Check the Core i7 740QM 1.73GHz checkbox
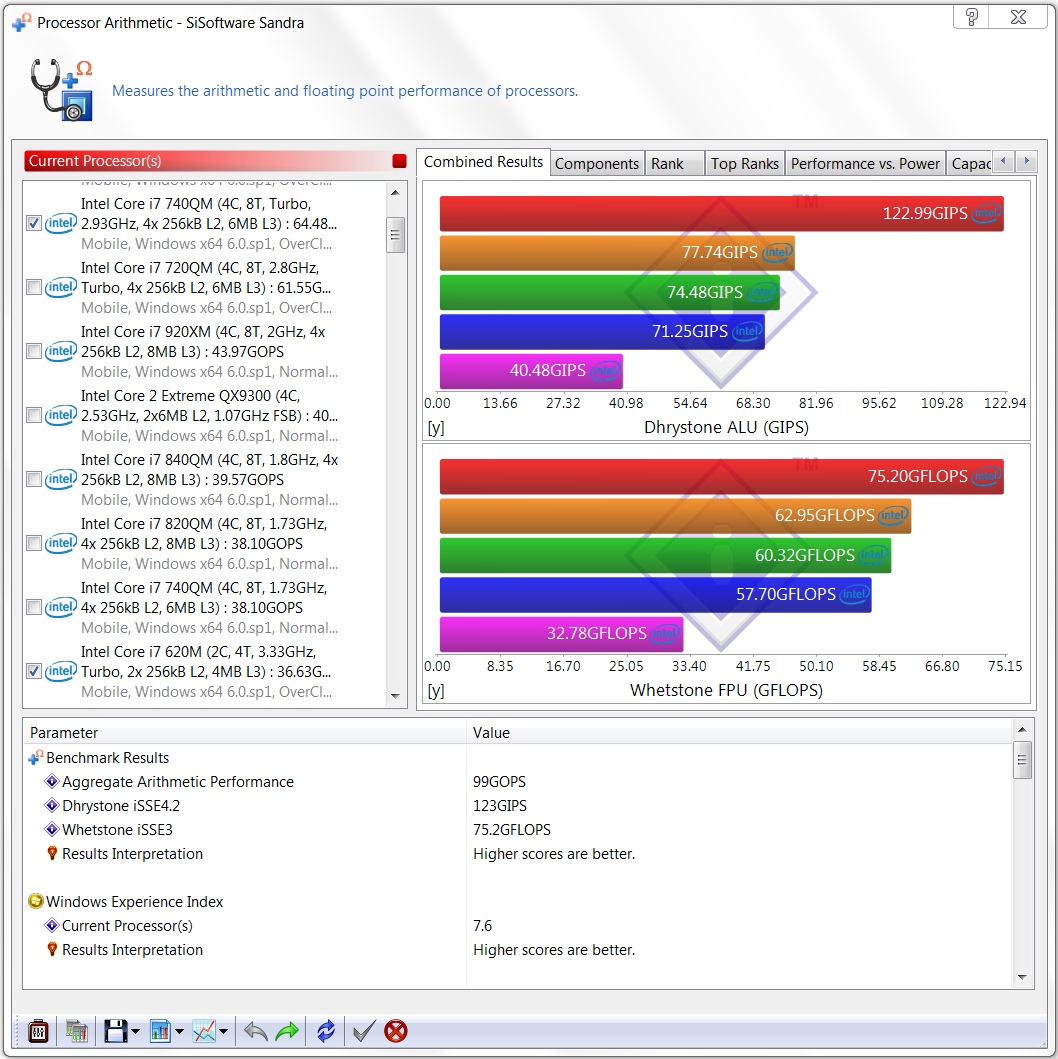 click(x=34, y=607)
